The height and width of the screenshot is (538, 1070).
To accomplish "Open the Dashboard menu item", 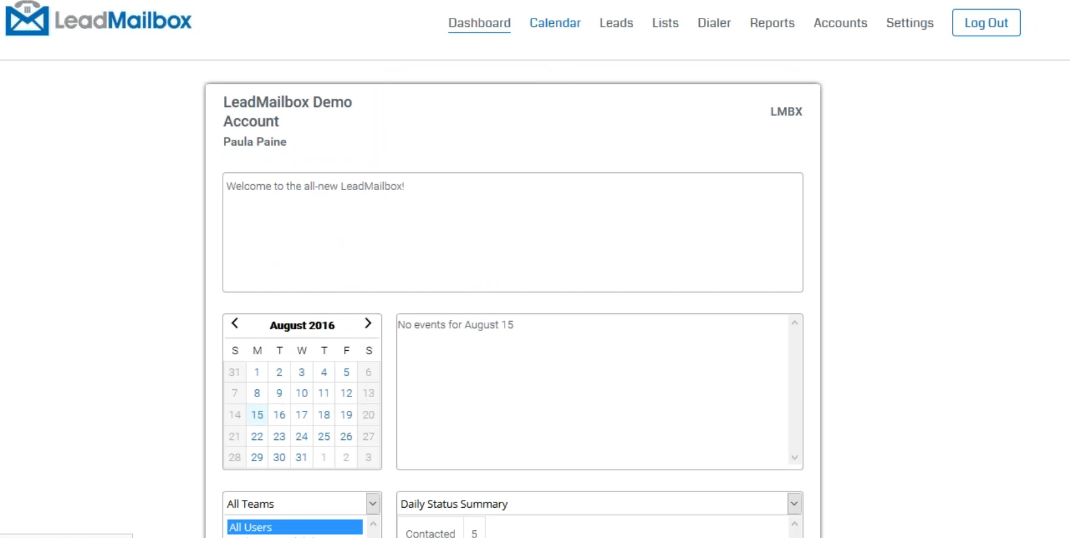I will (x=479, y=23).
